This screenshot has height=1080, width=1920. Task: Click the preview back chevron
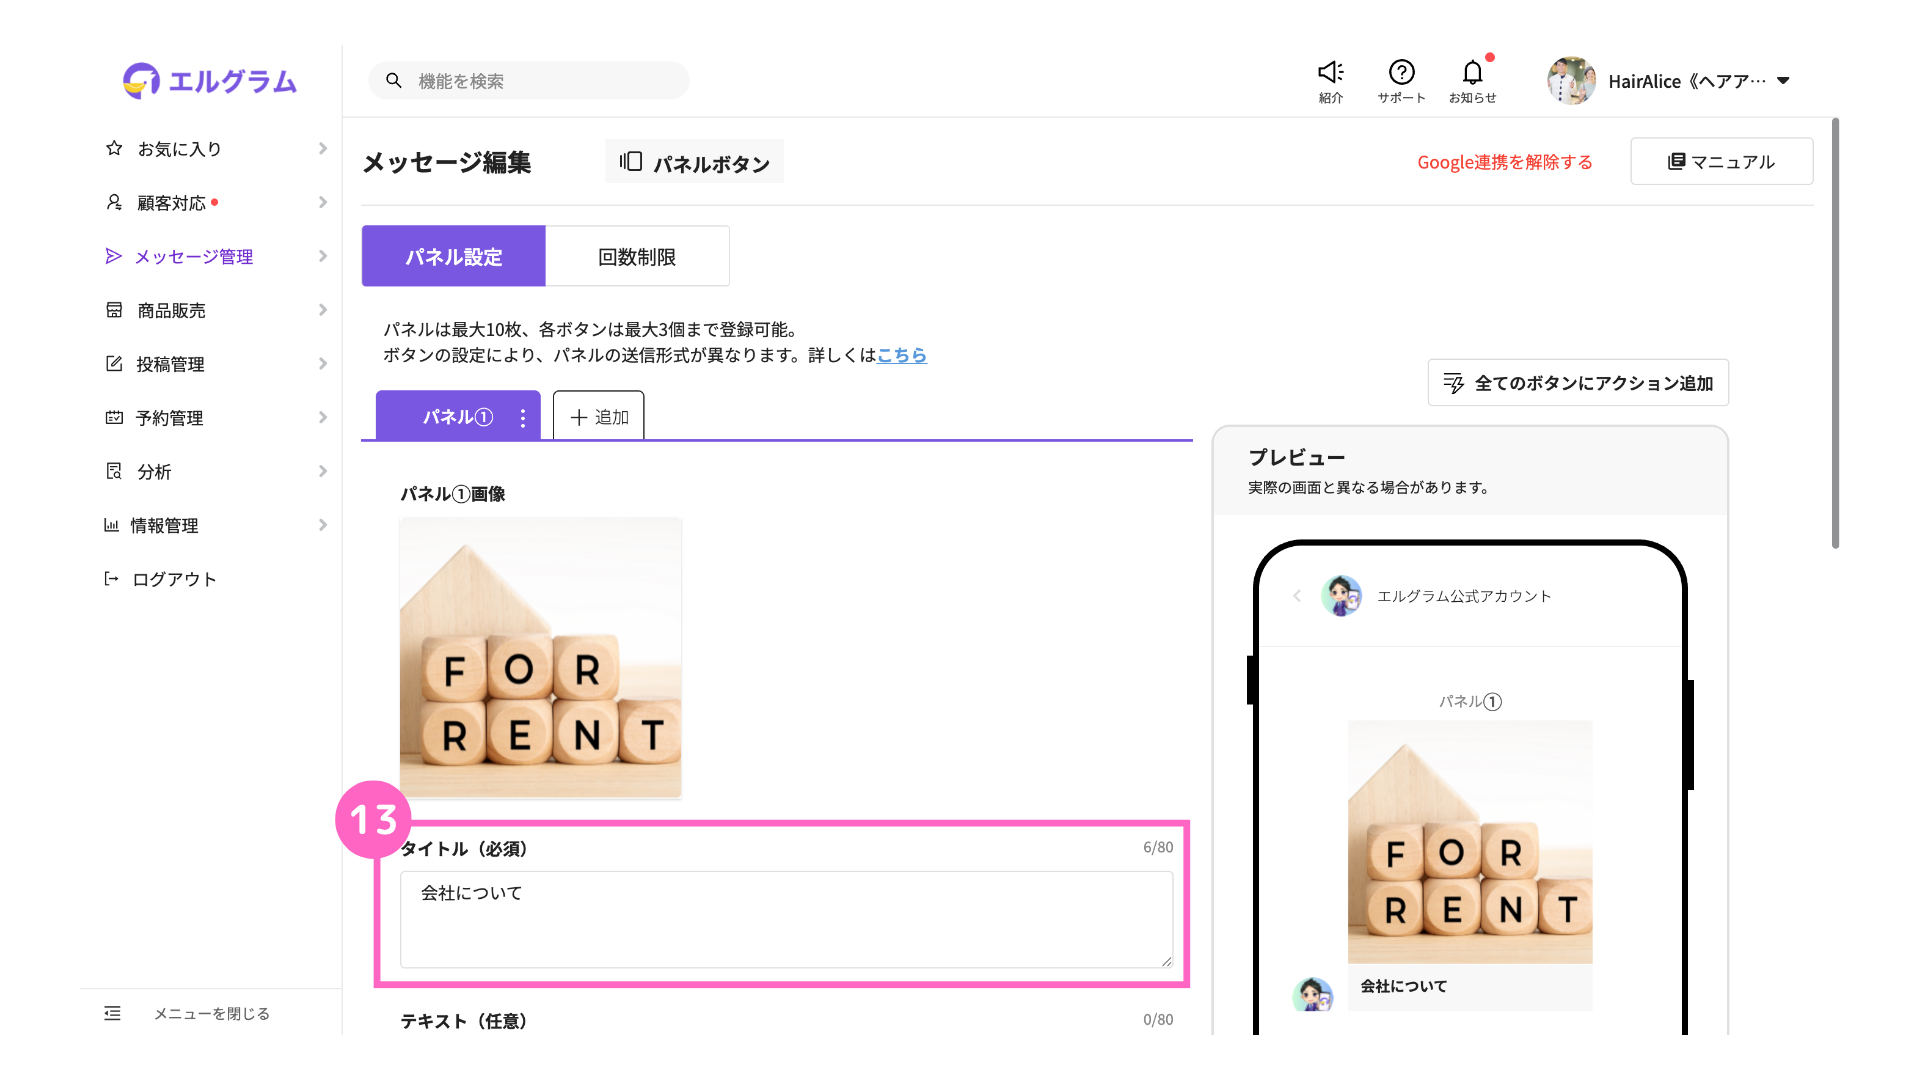pos(1297,596)
